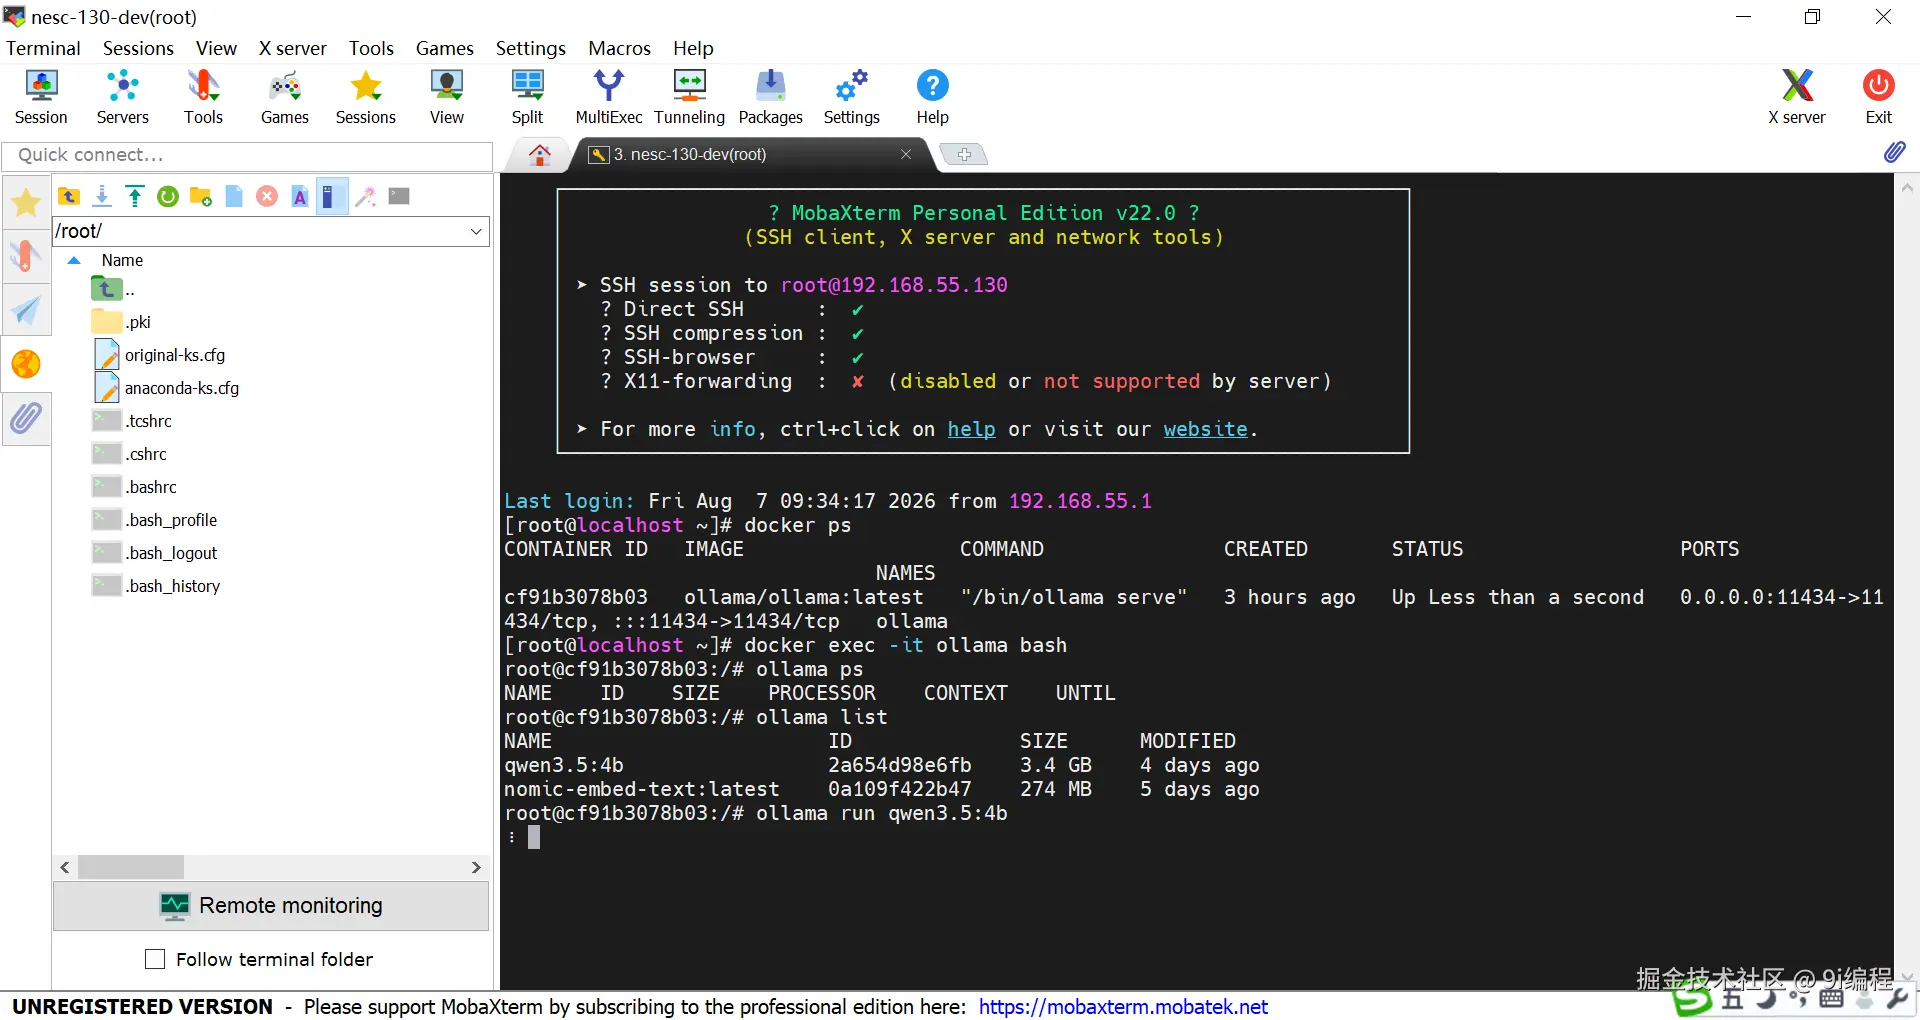1920x1020 pixels.
Task: Click the magic wand icon in SFTP toolbar
Action: [x=366, y=196]
